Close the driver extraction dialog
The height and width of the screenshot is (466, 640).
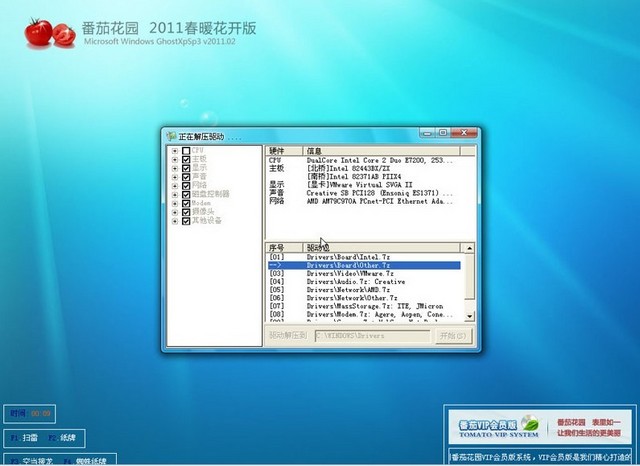click(464, 133)
